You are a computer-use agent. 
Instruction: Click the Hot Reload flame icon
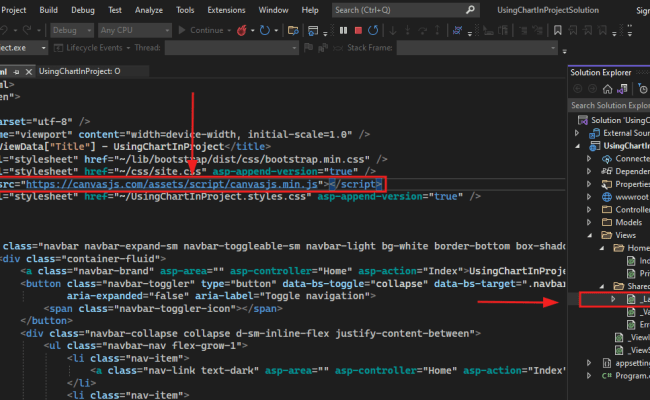[242, 30]
